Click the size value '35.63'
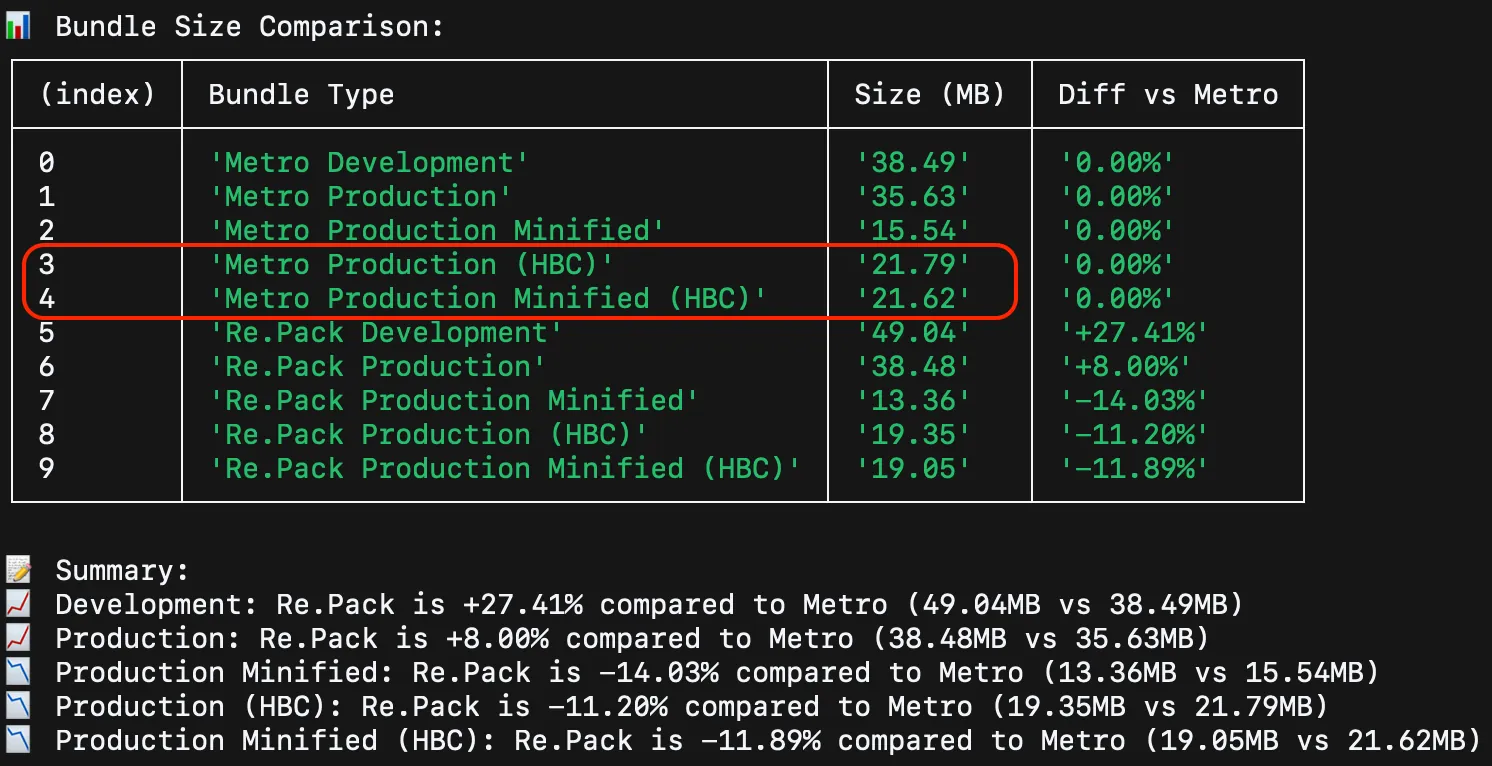The image size is (1492, 766). (x=913, y=196)
